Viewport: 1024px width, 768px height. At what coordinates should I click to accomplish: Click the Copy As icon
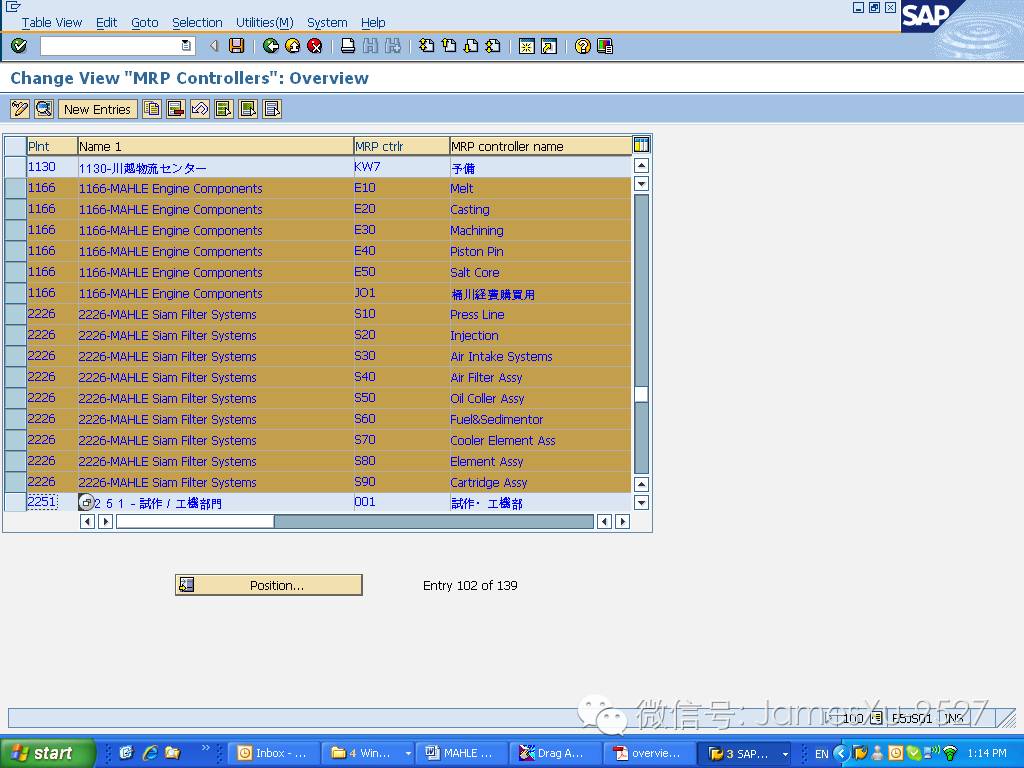coord(152,109)
